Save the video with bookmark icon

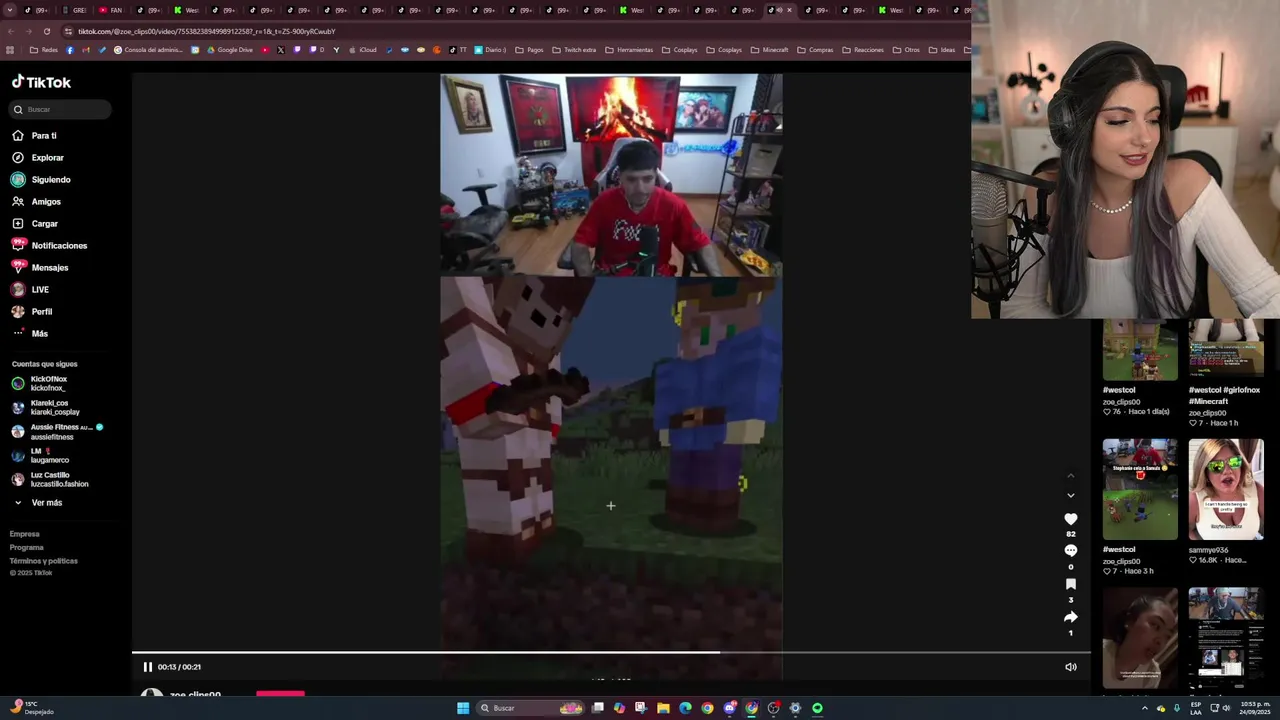(1070, 584)
